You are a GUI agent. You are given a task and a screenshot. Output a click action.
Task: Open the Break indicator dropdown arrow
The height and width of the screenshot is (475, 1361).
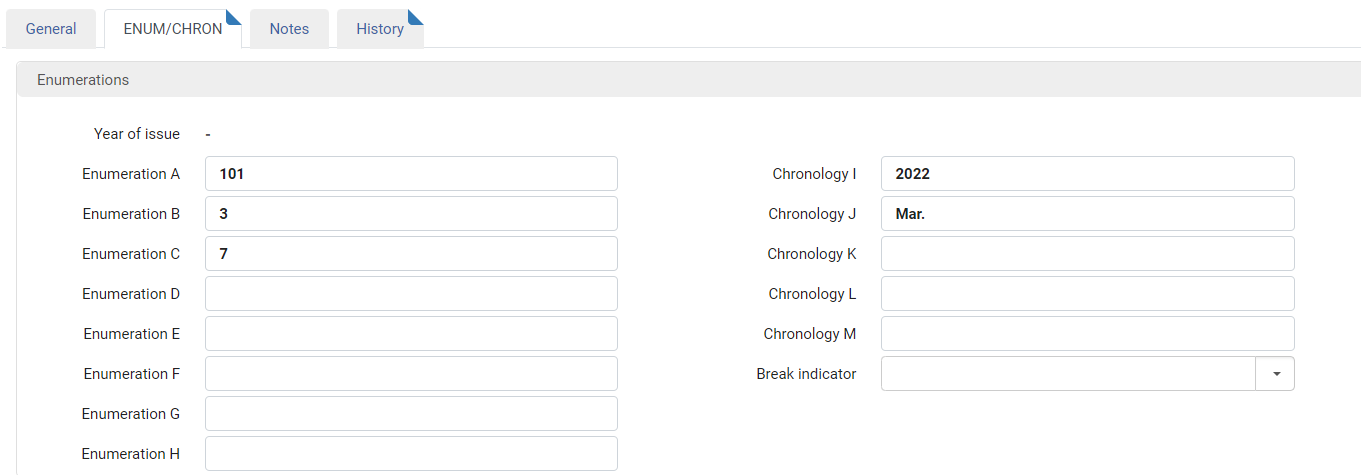coord(1276,374)
